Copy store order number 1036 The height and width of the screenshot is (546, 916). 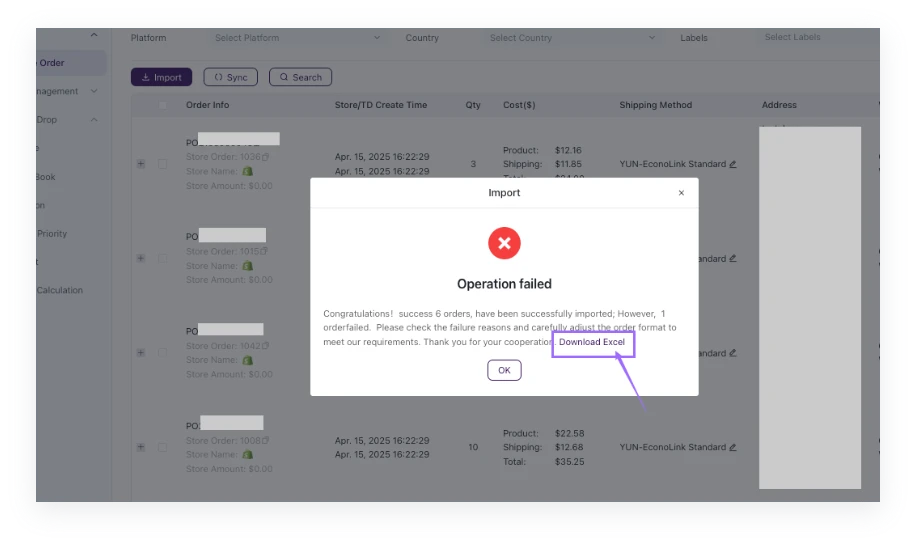pos(266,157)
